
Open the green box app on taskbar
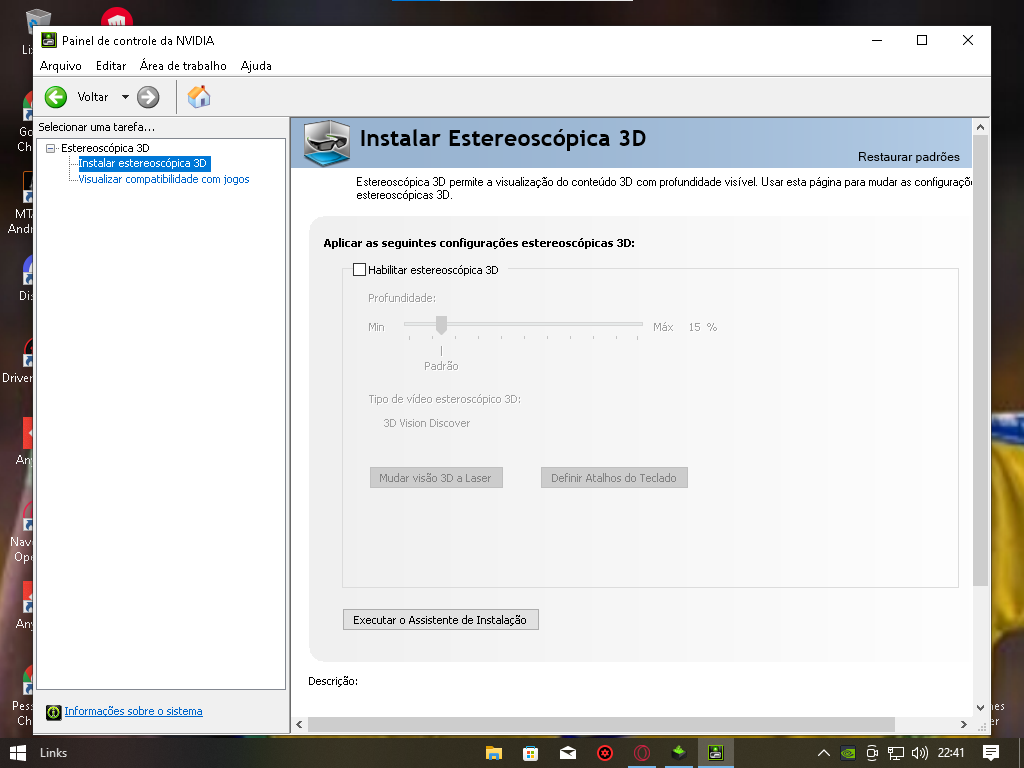click(x=679, y=753)
